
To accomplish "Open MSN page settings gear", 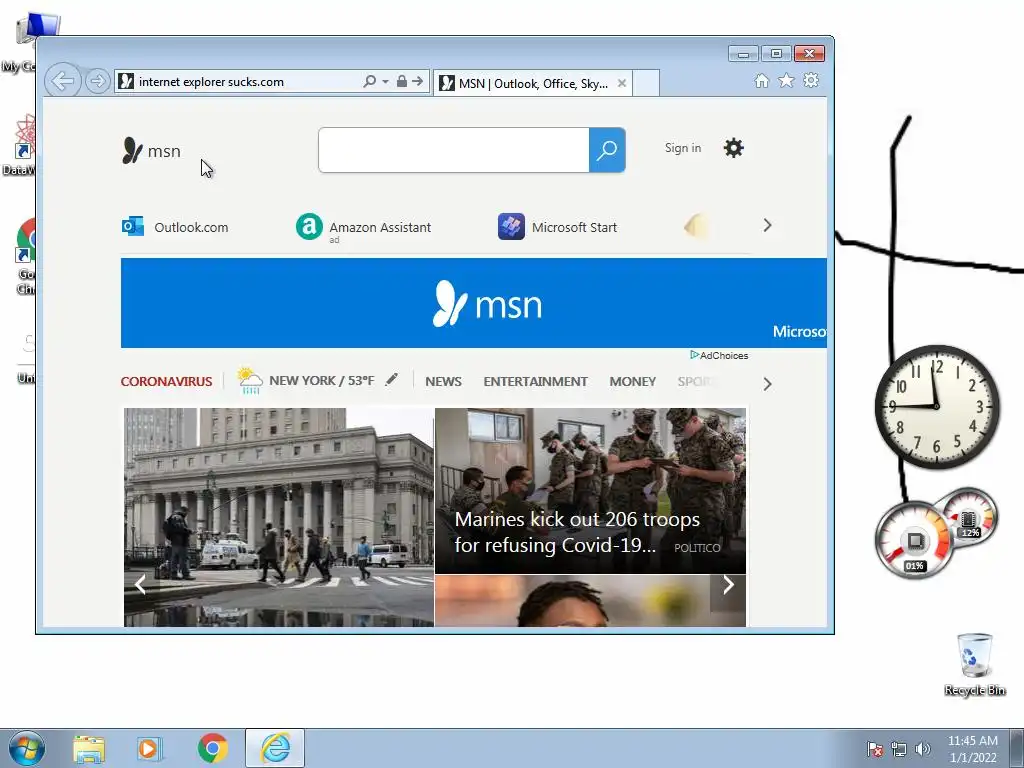I will click(x=734, y=148).
